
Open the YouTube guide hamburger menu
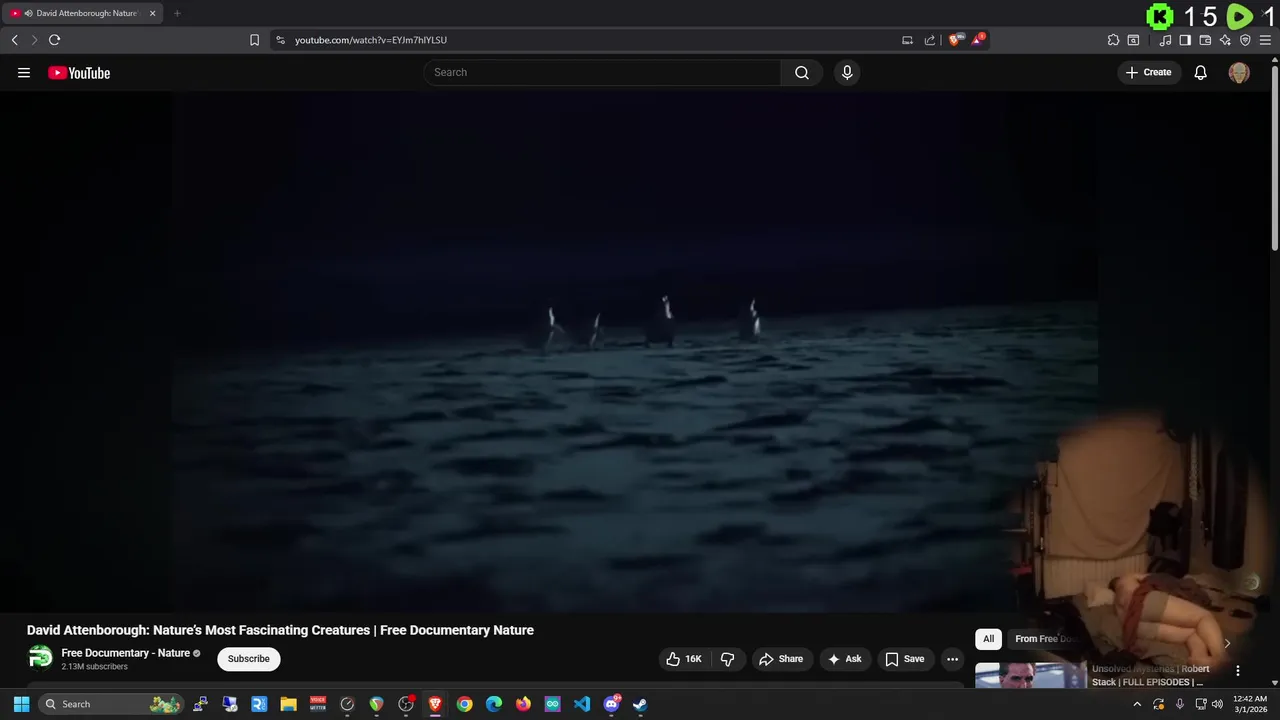pyautogui.click(x=24, y=72)
